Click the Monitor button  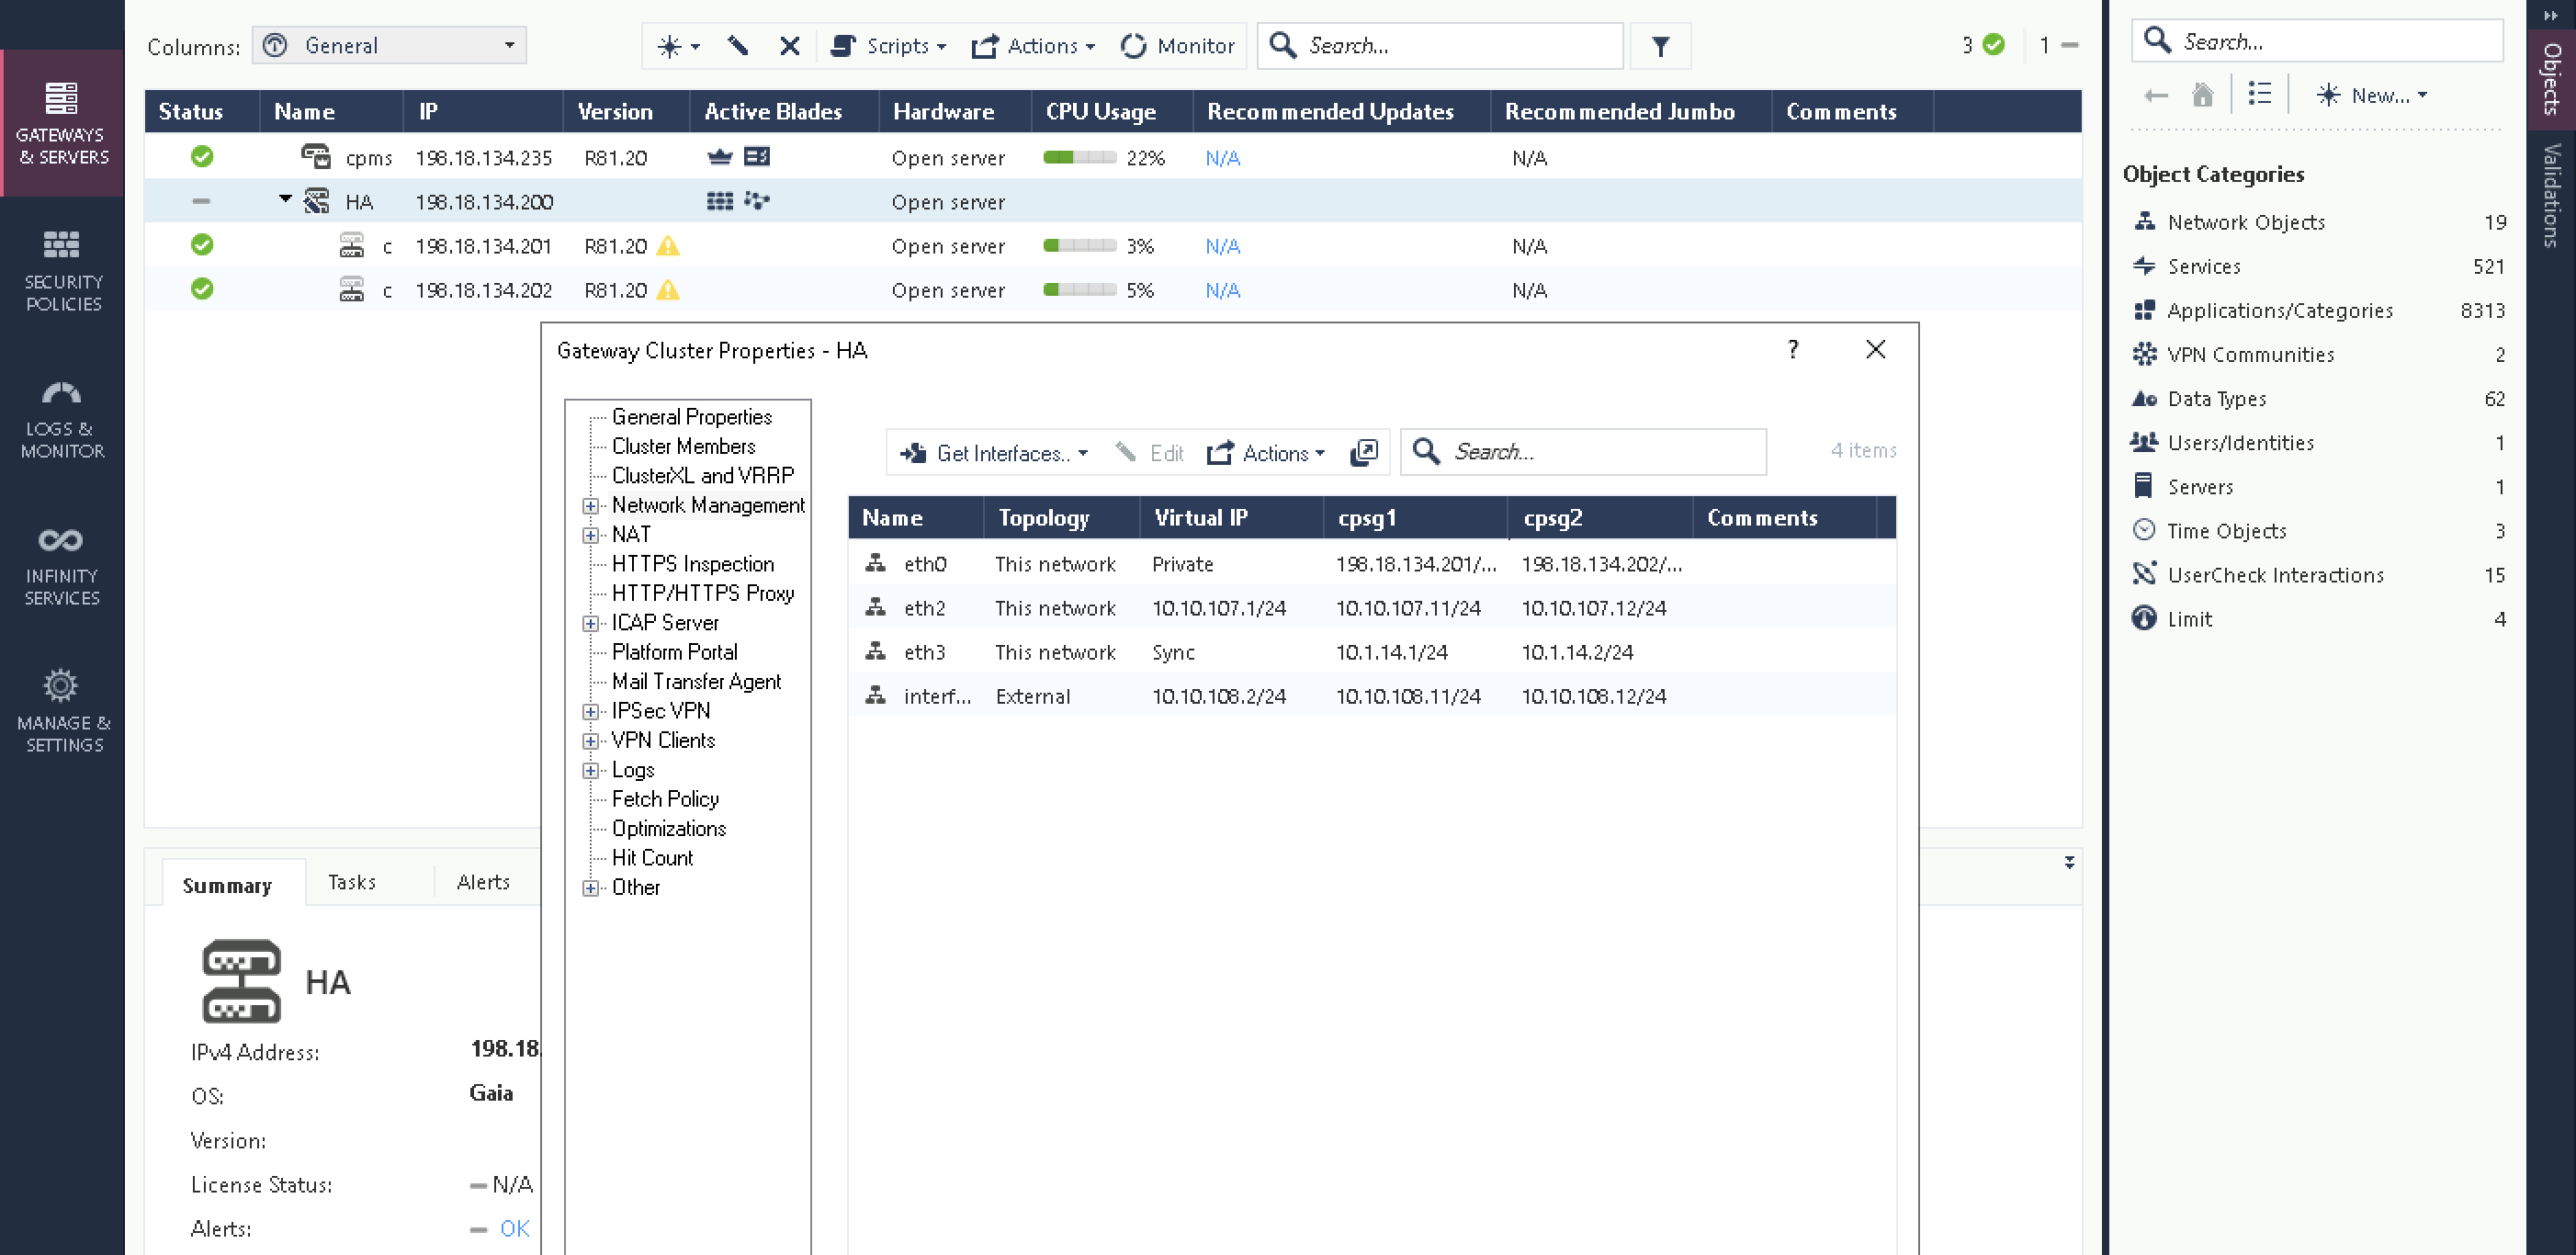[1178, 46]
